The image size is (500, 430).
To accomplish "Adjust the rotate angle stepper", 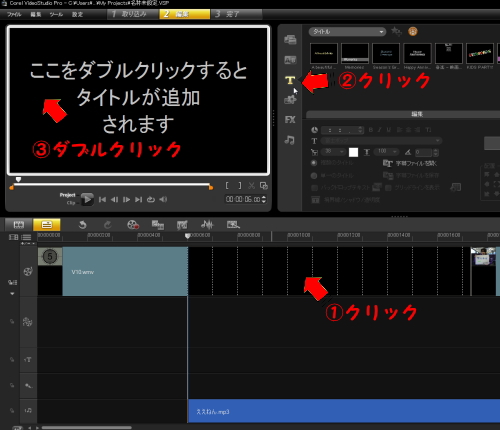I will click(436, 152).
